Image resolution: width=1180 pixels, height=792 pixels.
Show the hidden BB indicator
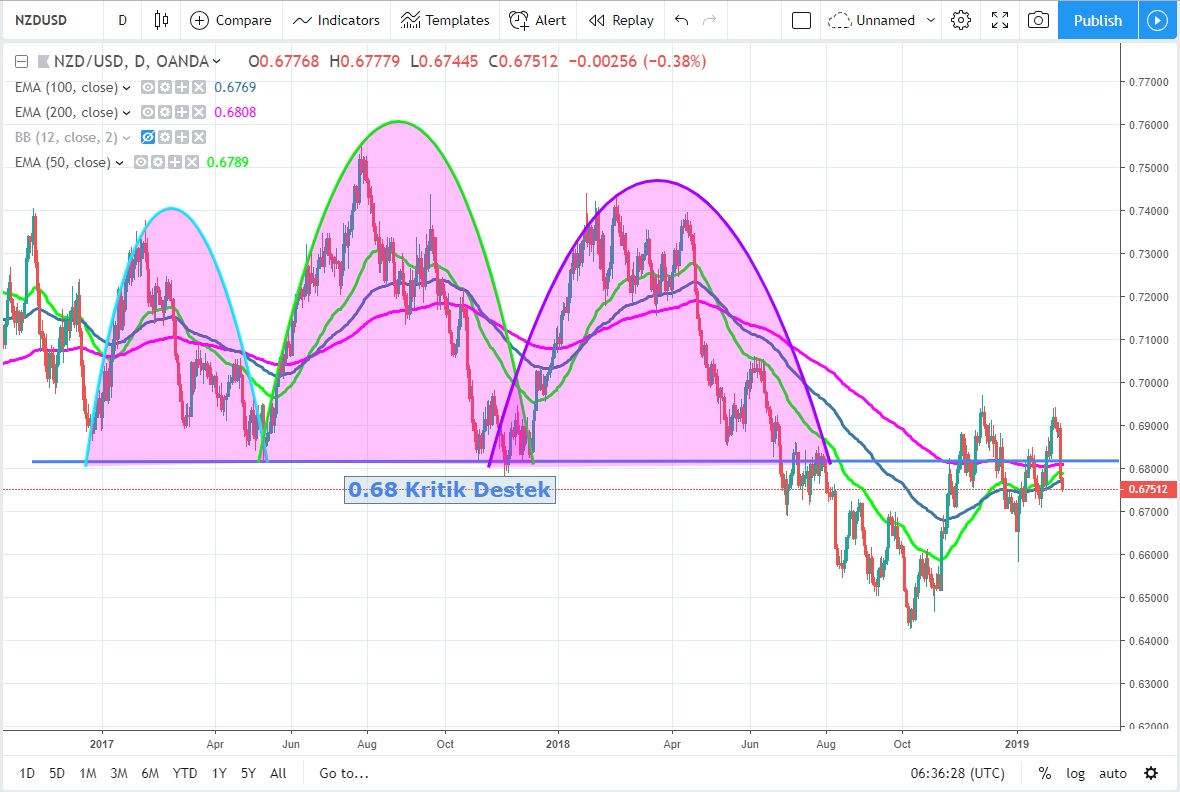coord(149,138)
